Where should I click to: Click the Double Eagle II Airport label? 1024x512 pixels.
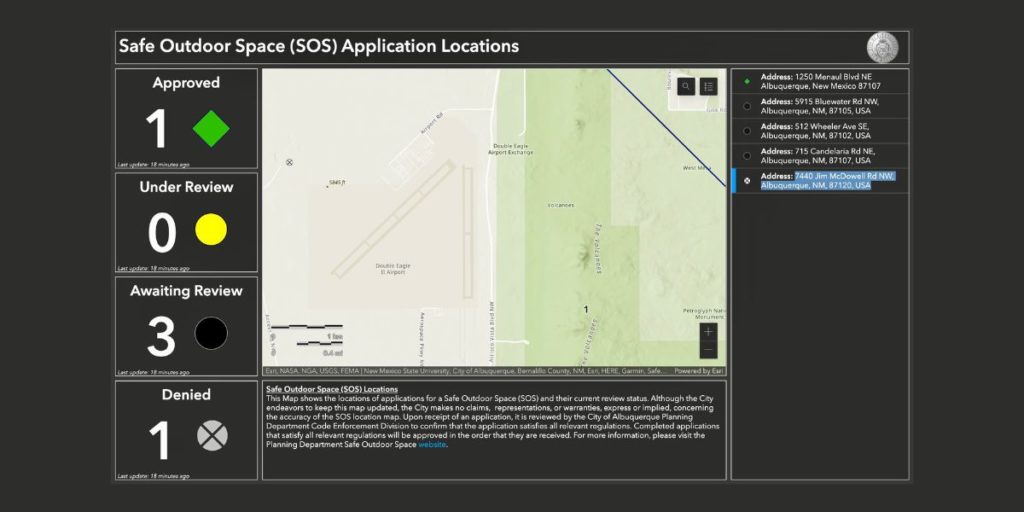391,268
